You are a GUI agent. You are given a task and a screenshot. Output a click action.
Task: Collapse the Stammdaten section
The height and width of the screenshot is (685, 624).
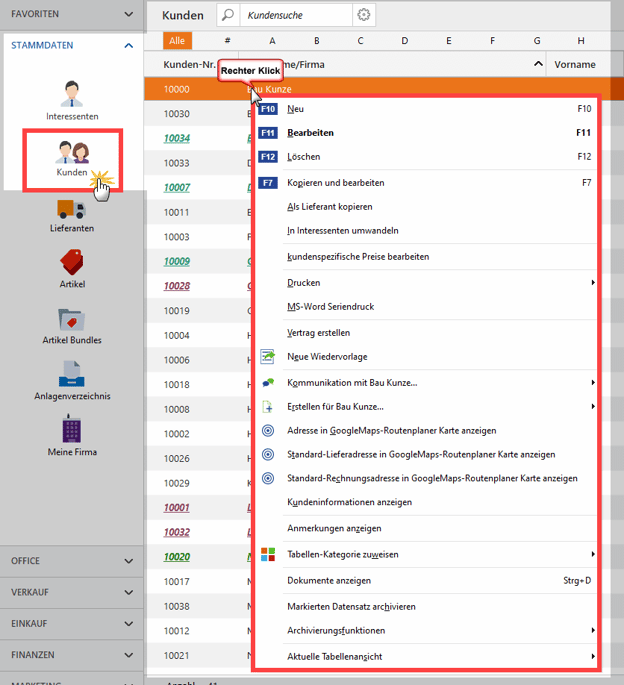click(128, 45)
